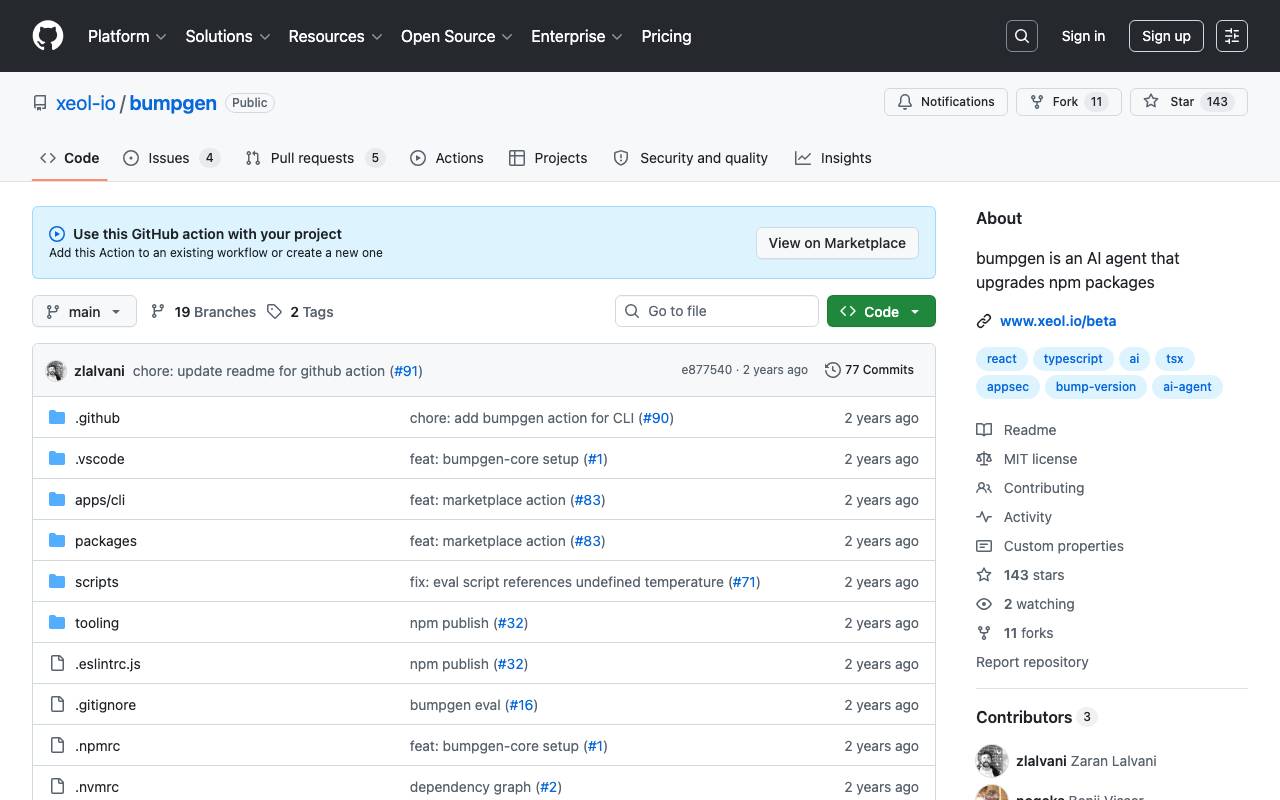1280x800 pixels.
Task: Click the .github folder icon
Action: coord(57,418)
